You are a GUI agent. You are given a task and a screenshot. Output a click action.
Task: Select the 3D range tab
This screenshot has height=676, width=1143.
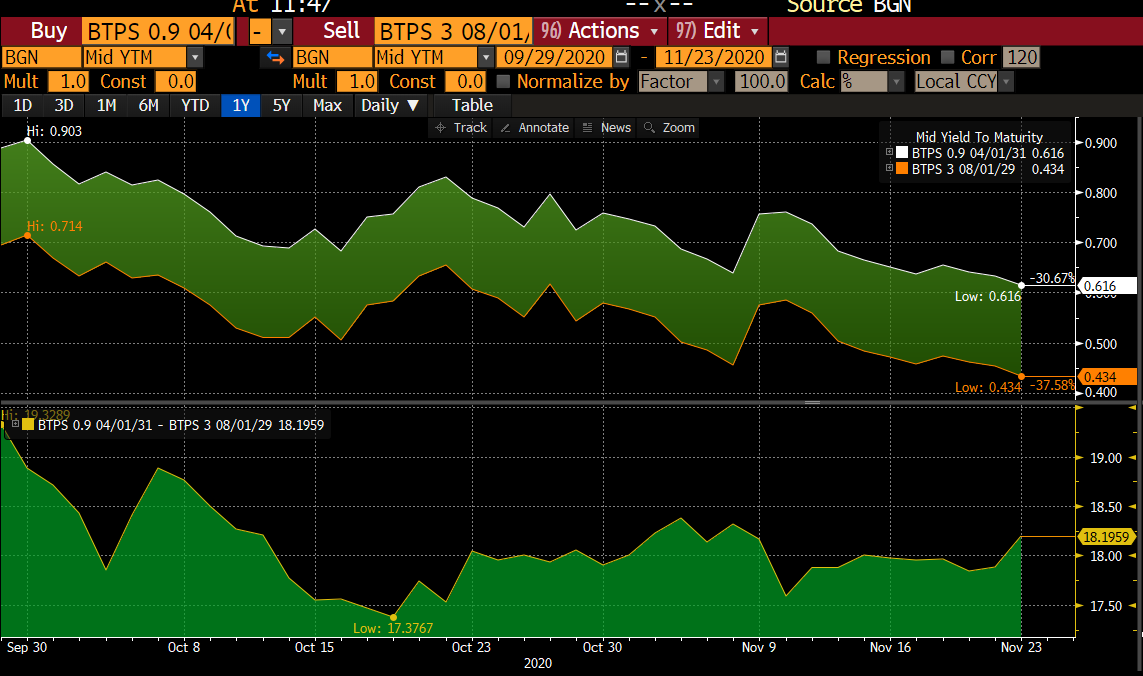click(64, 105)
